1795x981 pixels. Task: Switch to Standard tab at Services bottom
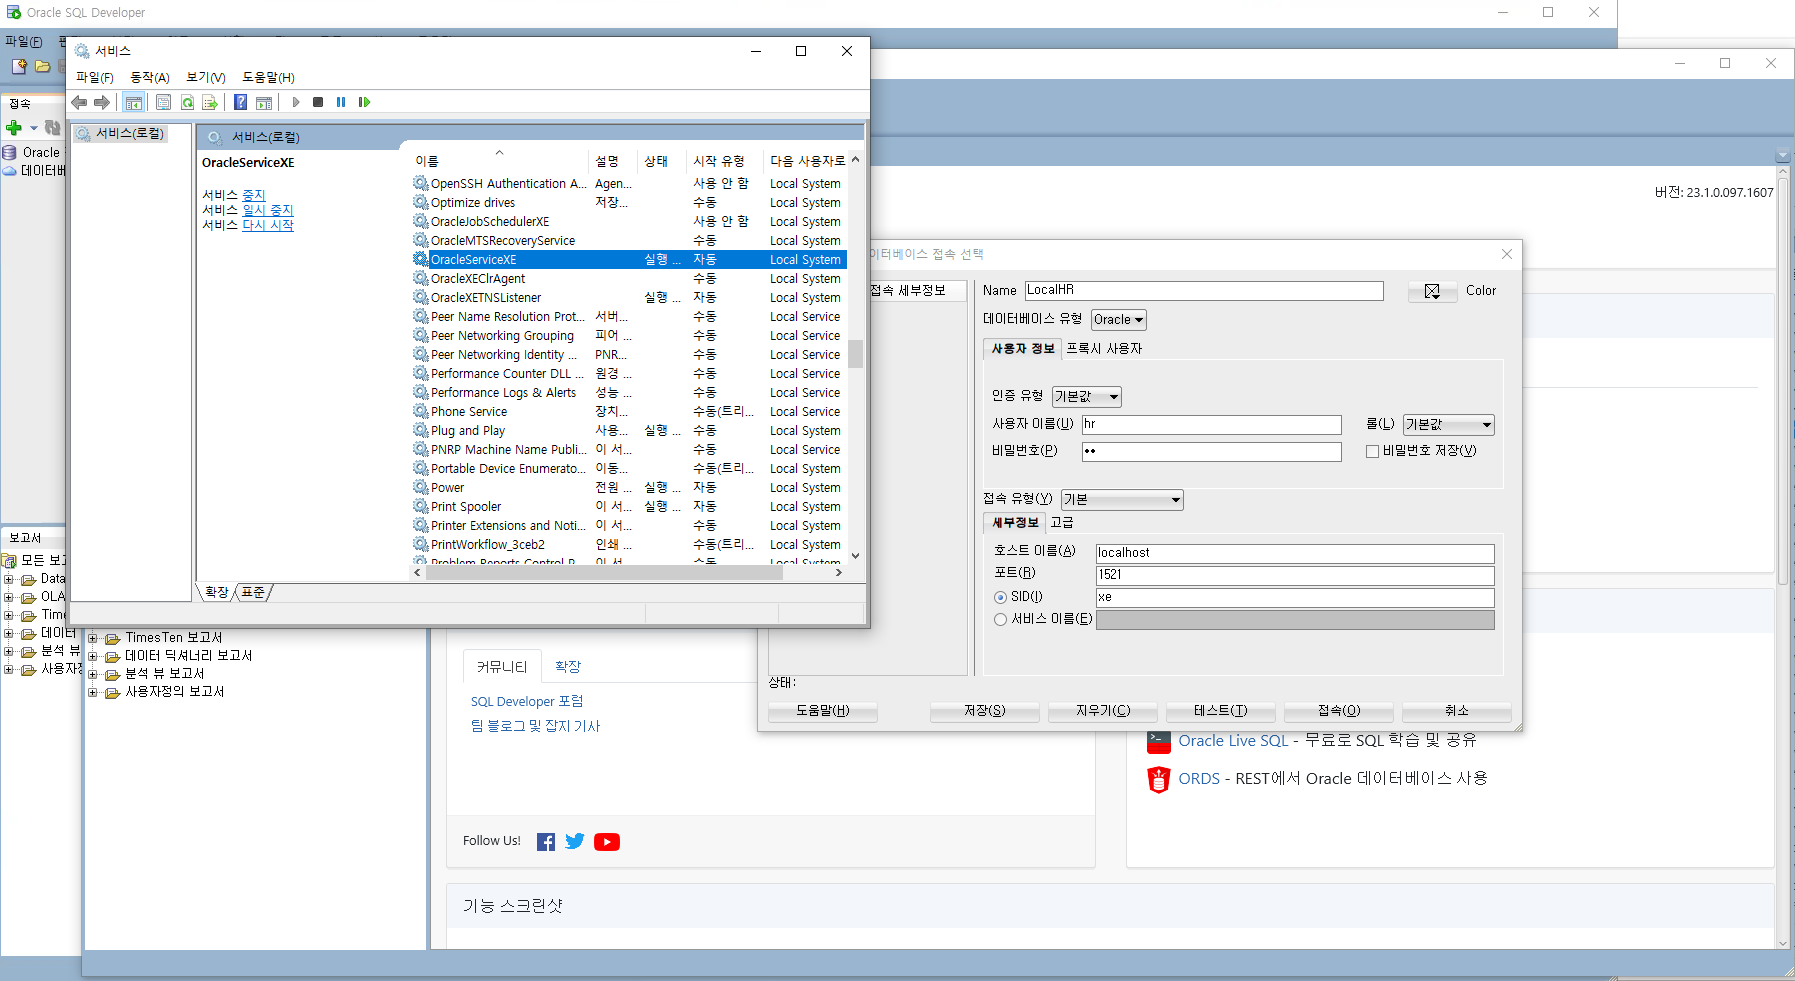[254, 592]
